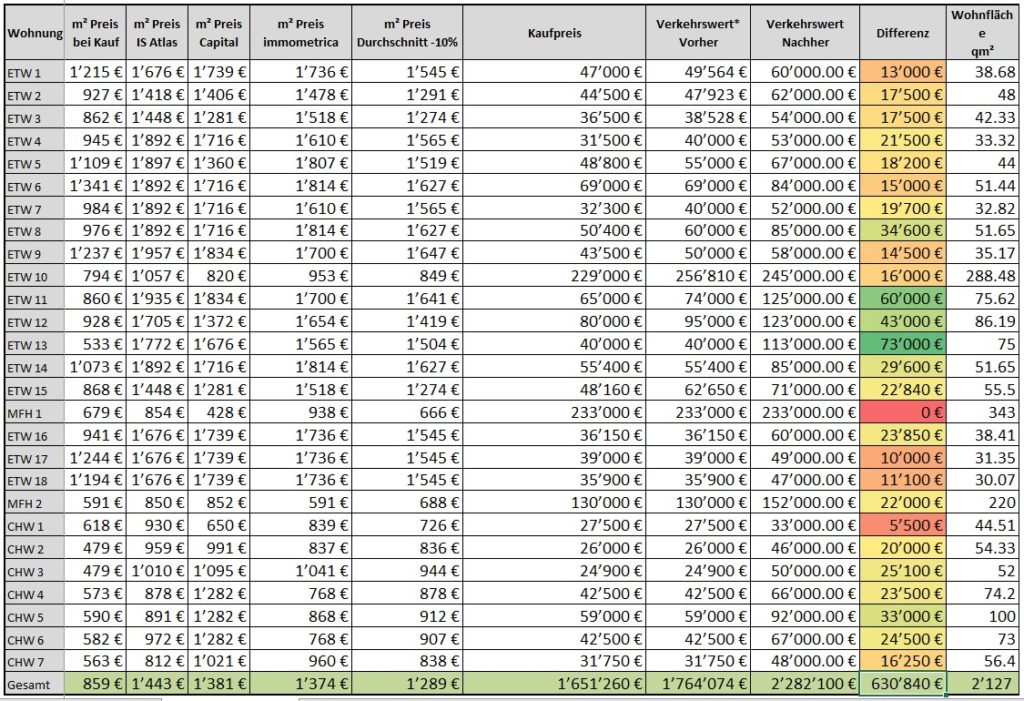Select the CHW 4 row label

pyautogui.click(x=34, y=593)
